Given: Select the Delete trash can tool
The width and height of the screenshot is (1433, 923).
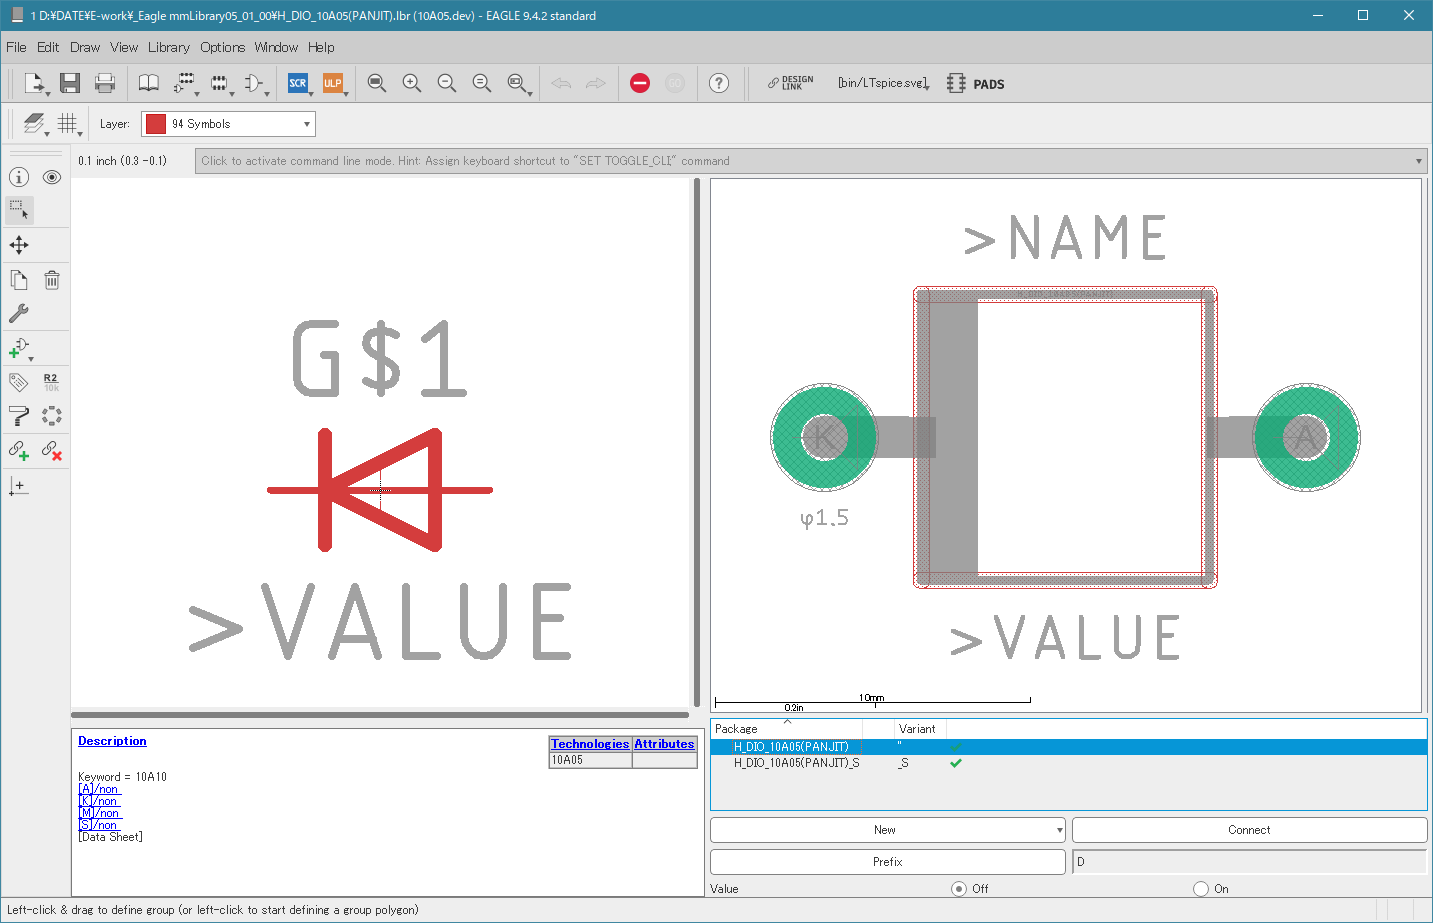Looking at the screenshot, I should point(52,280).
